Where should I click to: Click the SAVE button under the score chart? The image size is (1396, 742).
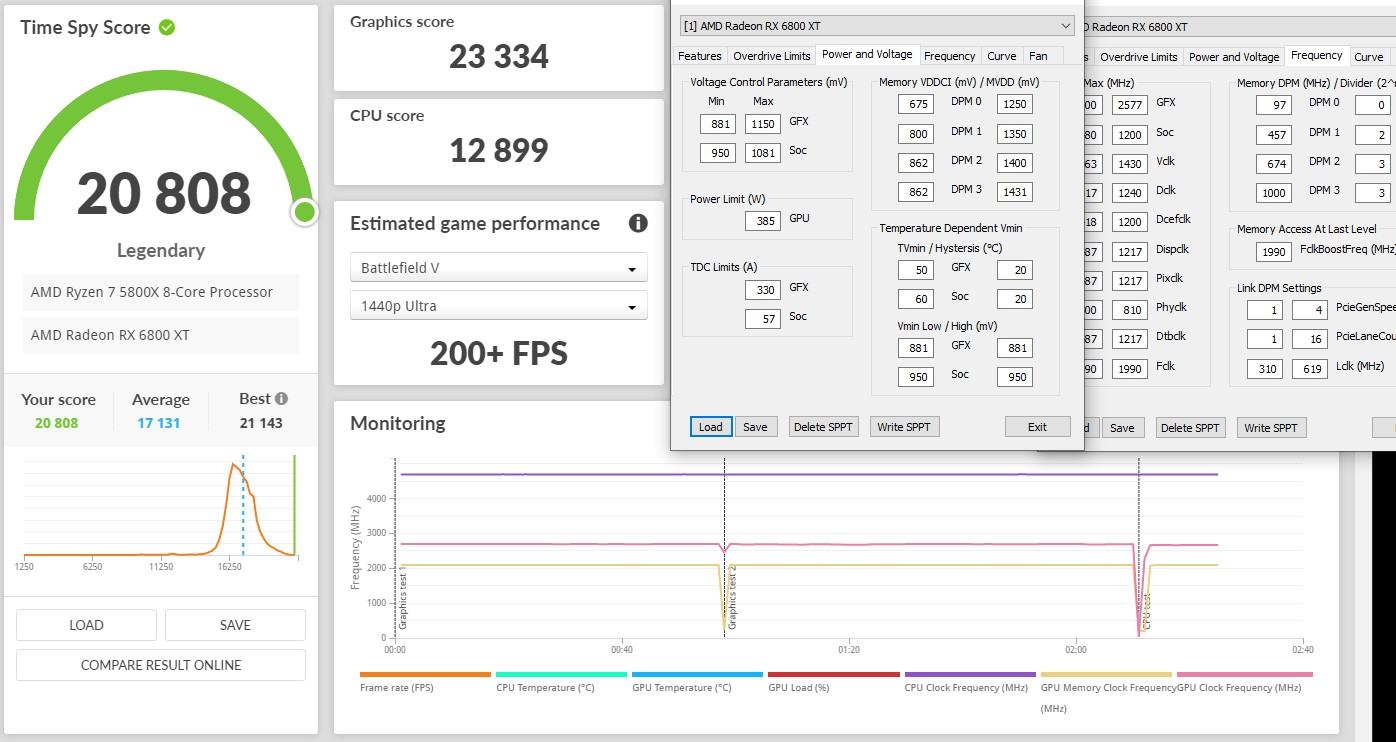pos(235,625)
